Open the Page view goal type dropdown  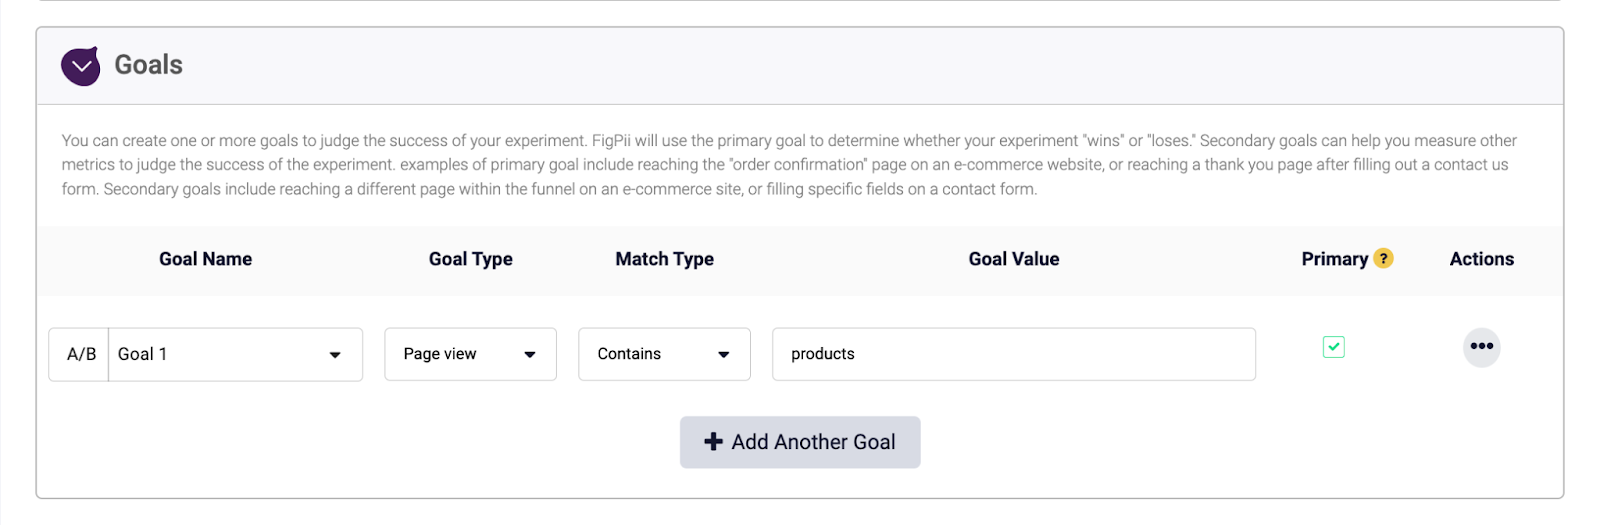click(x=470, y=354)
